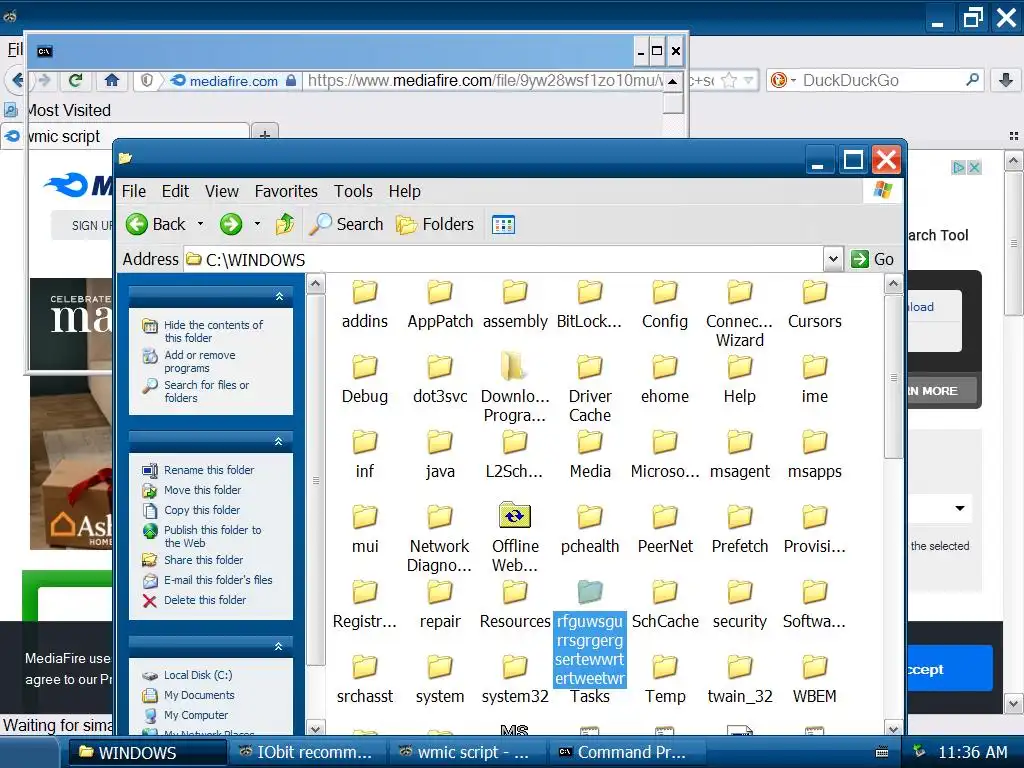Click the file list scroll up arrow

pos(893,284)
